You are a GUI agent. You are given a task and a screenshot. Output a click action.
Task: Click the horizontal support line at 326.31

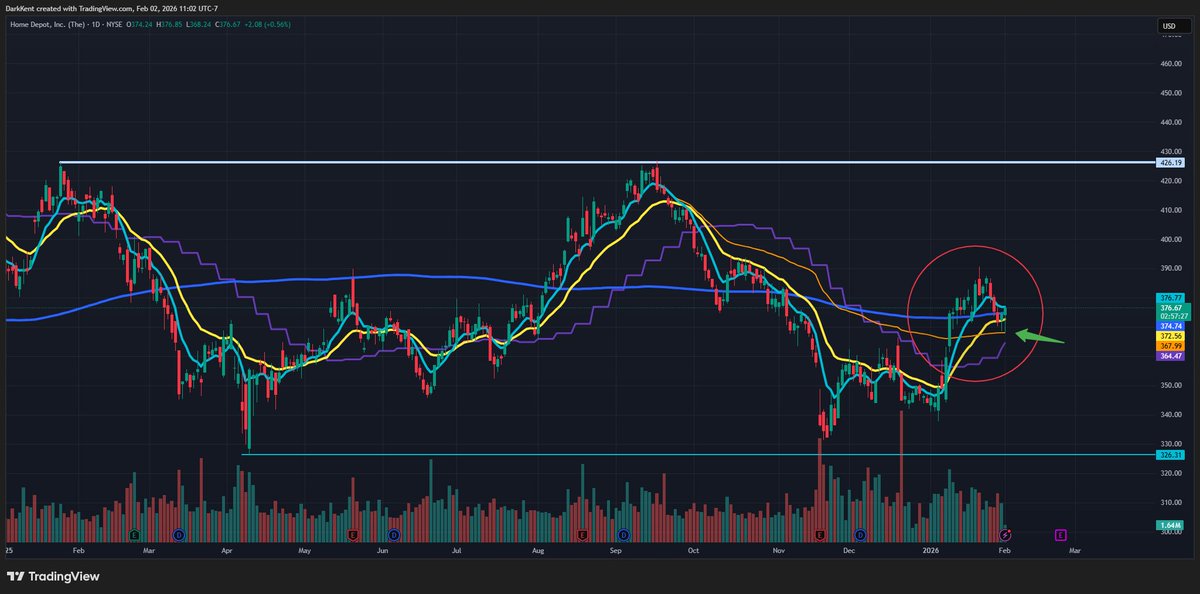[698, 454]
